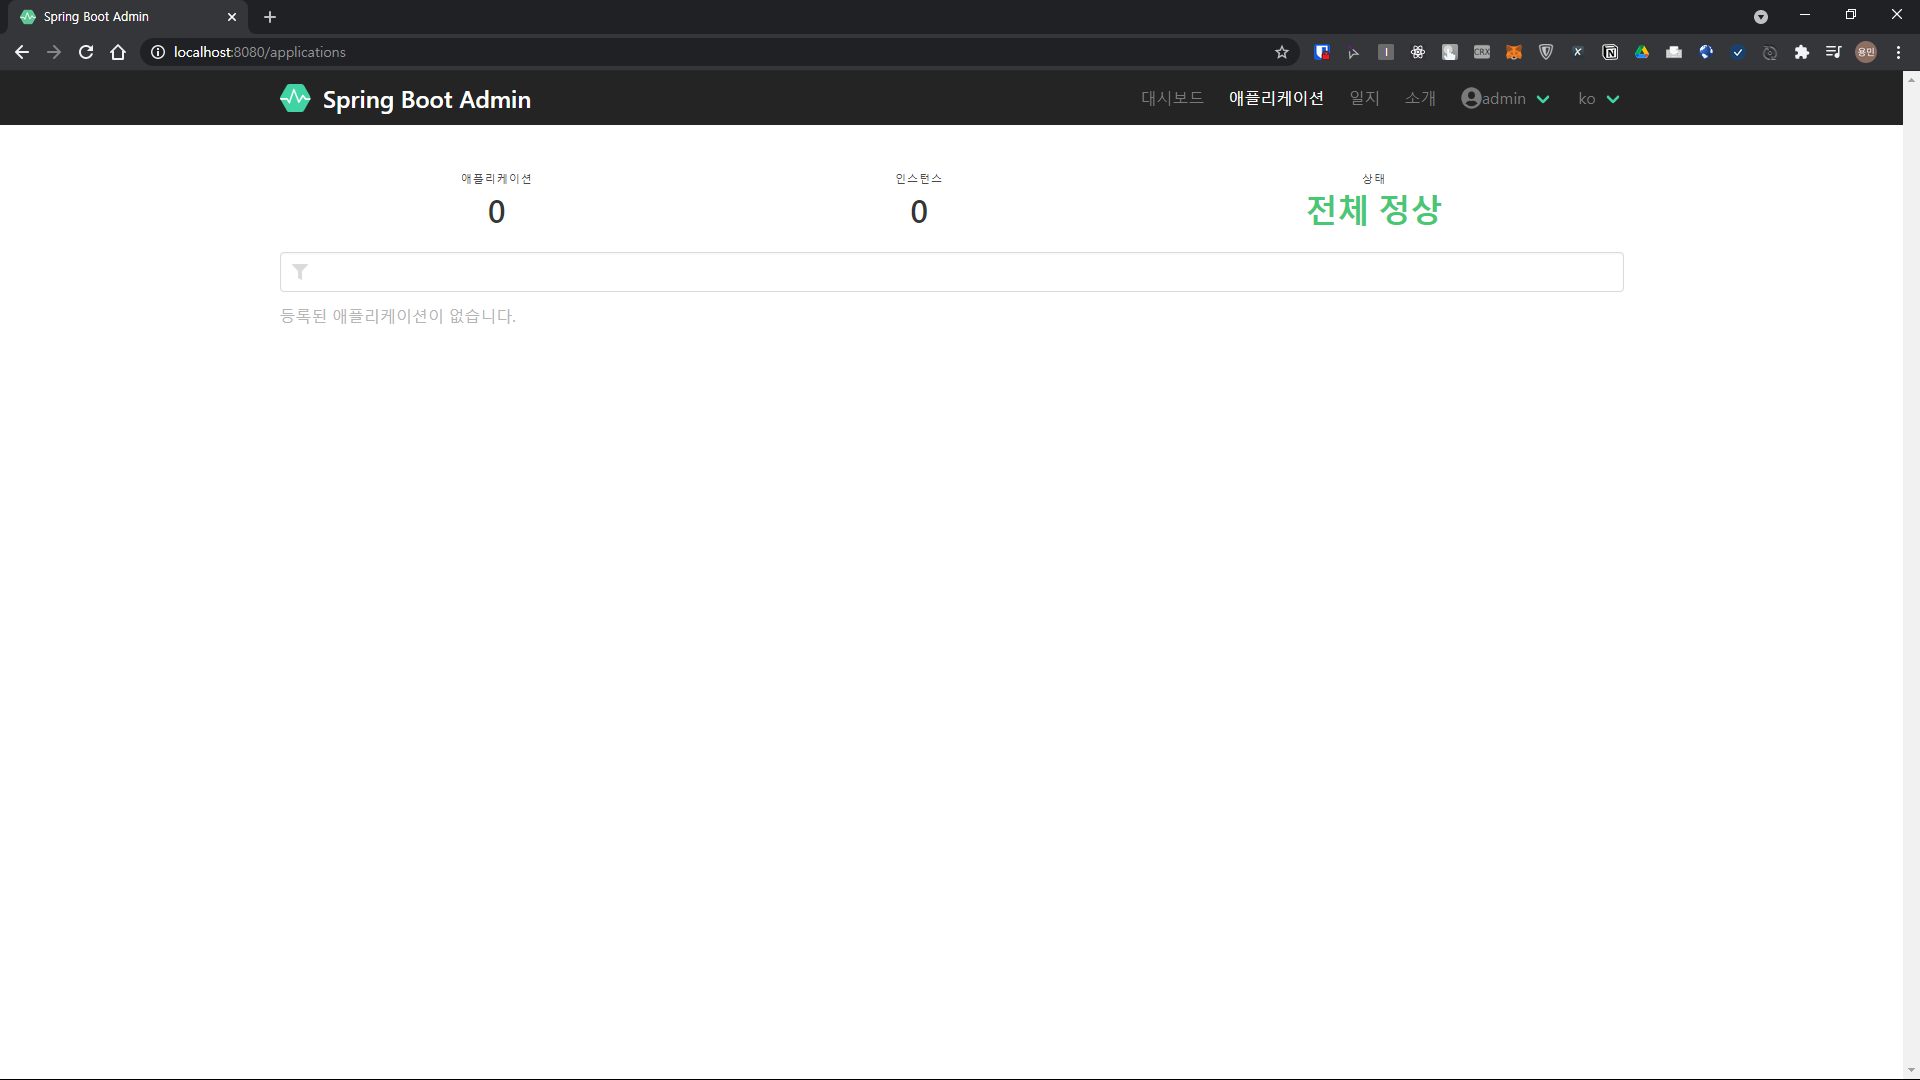Select the Spring Boot Admin browser tab

(128, 17)
